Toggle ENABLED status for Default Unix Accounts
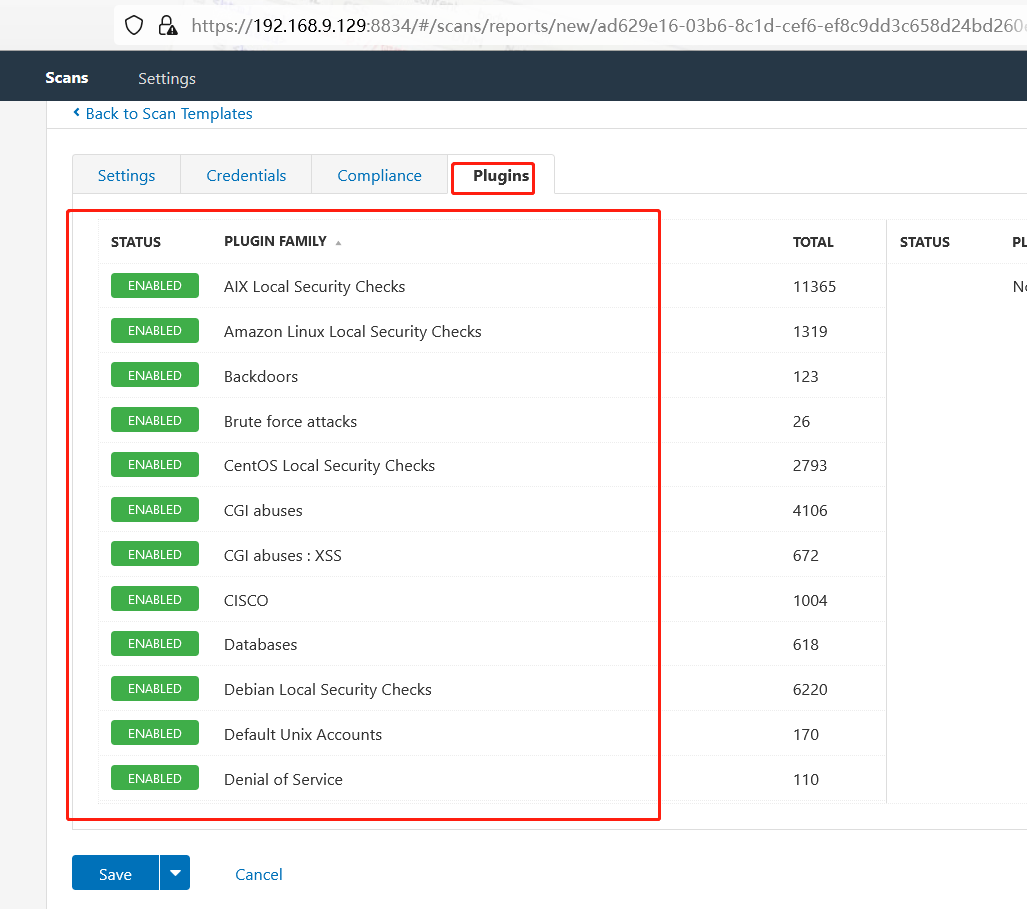This screenshot has height=909, width=1027. (x=155, y=733)
